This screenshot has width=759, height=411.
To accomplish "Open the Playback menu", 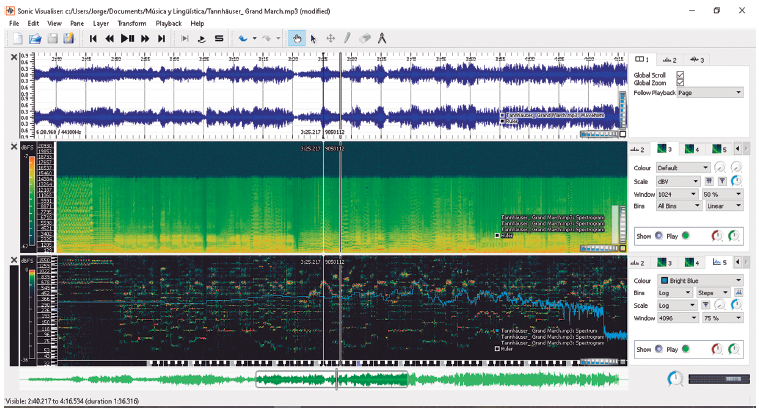I will 169,22.
